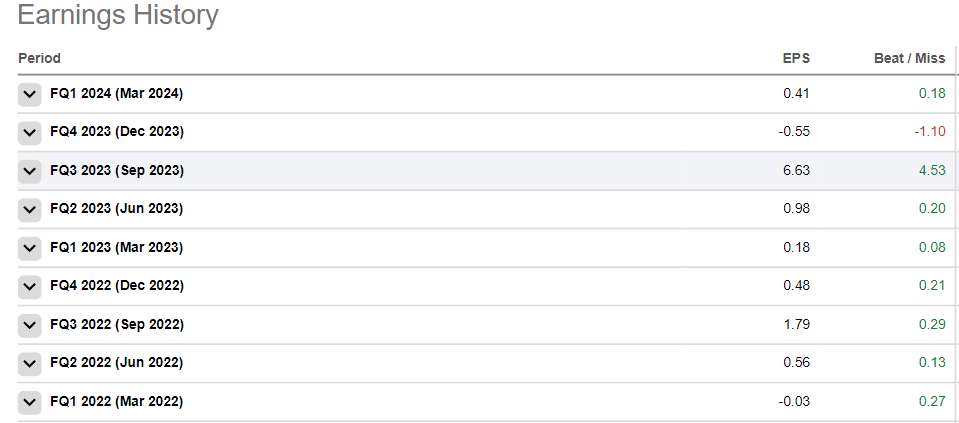Click the 4.53 beat value

(x=931, y=171)
